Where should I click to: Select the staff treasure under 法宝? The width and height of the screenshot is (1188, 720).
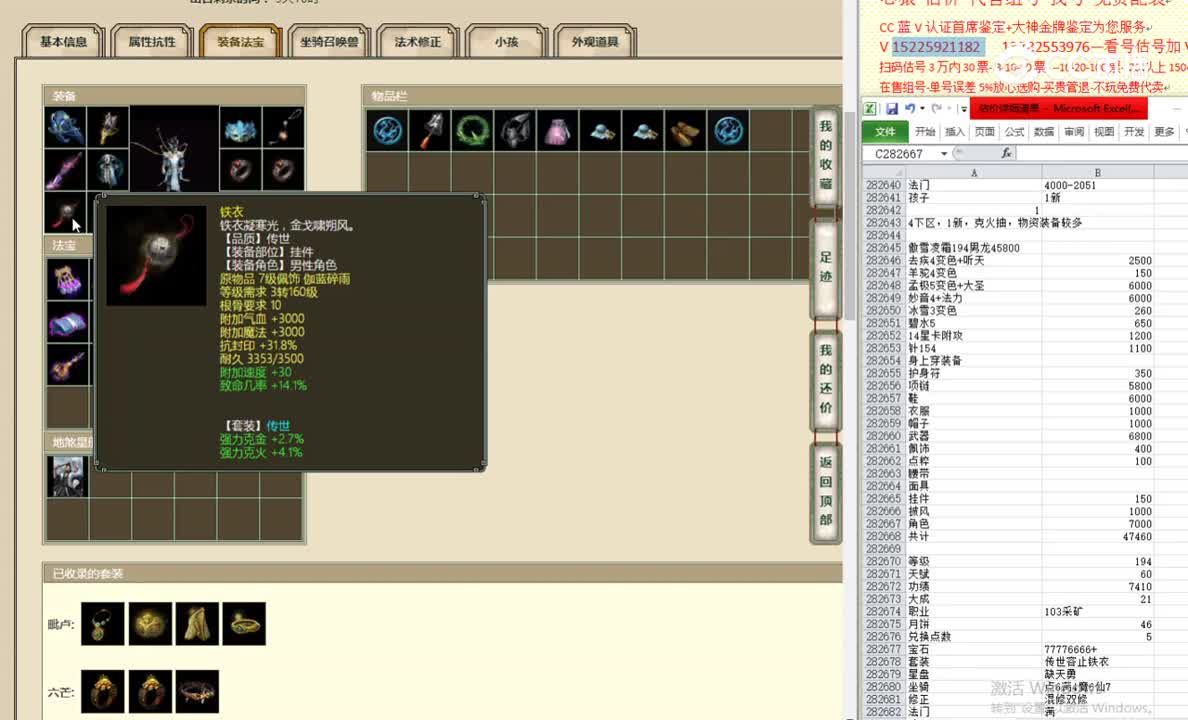[x=67, y=365]
